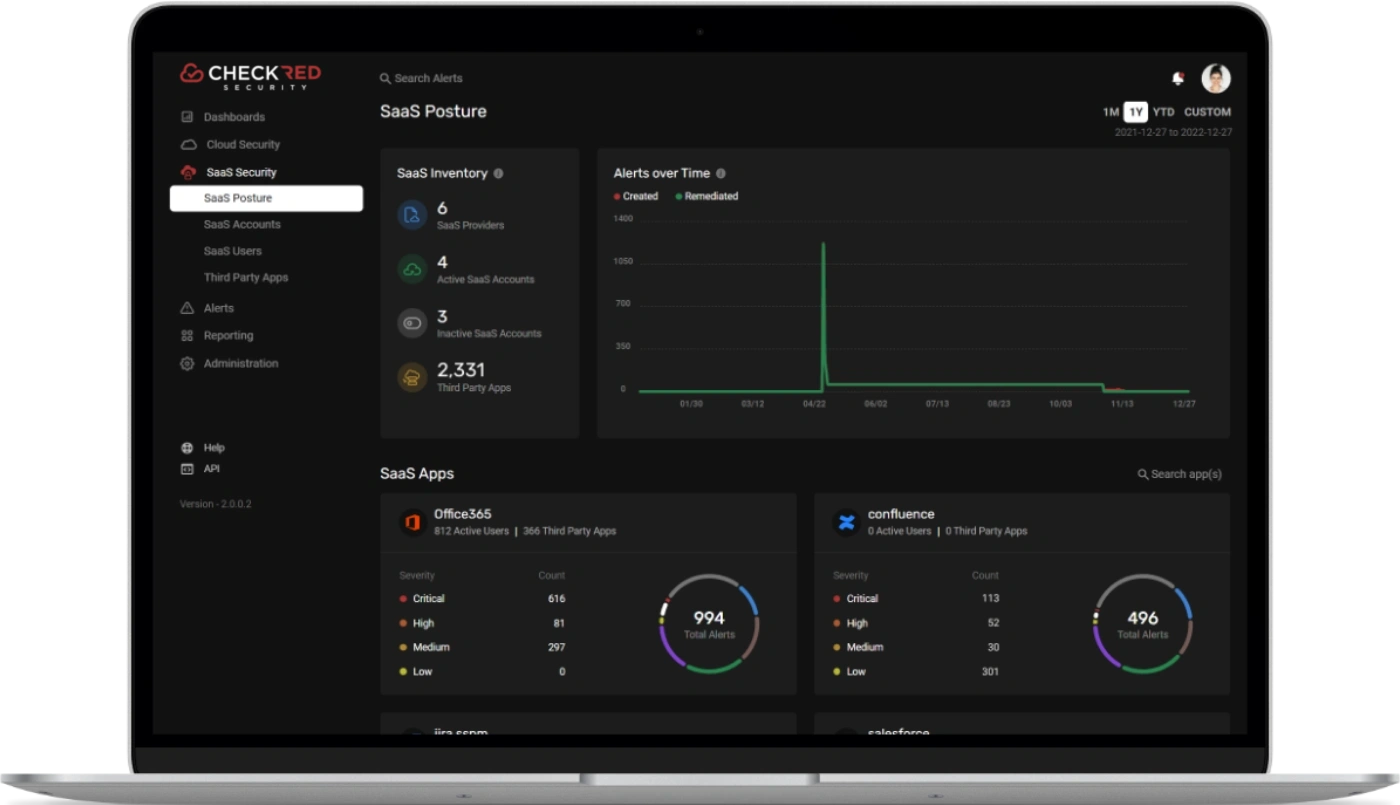Click Office365 High count 81

(x=559, y=623)
